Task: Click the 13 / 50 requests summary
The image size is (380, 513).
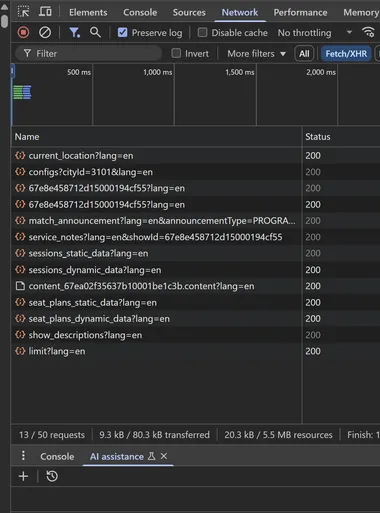Action: 52,434
